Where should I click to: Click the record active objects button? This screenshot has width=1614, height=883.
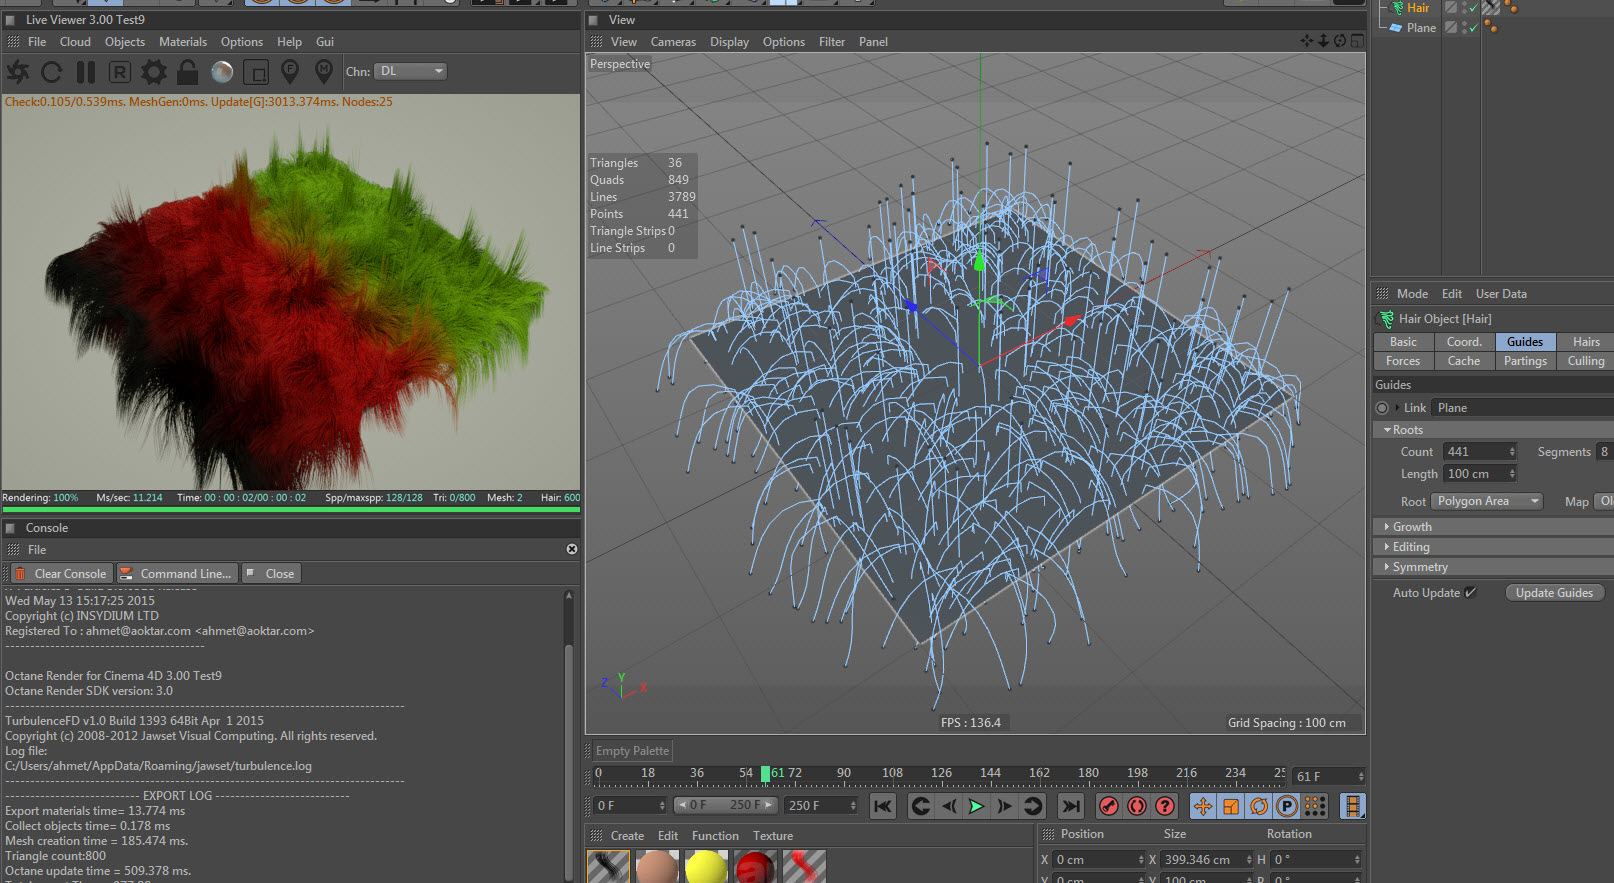(1109, 806)
